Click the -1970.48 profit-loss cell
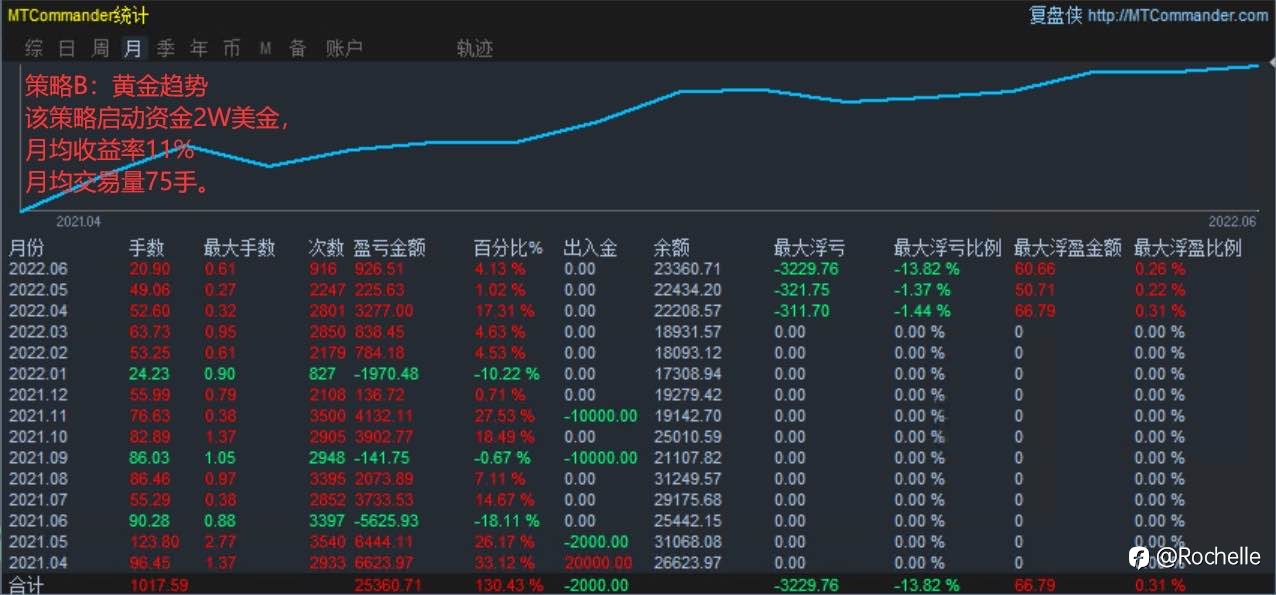The width and height of the screenshot is (1276, 595). coord(386,374)
